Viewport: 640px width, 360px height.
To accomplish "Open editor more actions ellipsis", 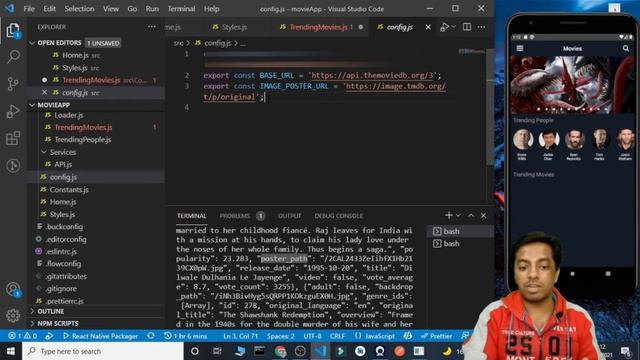I will (482, 27).
